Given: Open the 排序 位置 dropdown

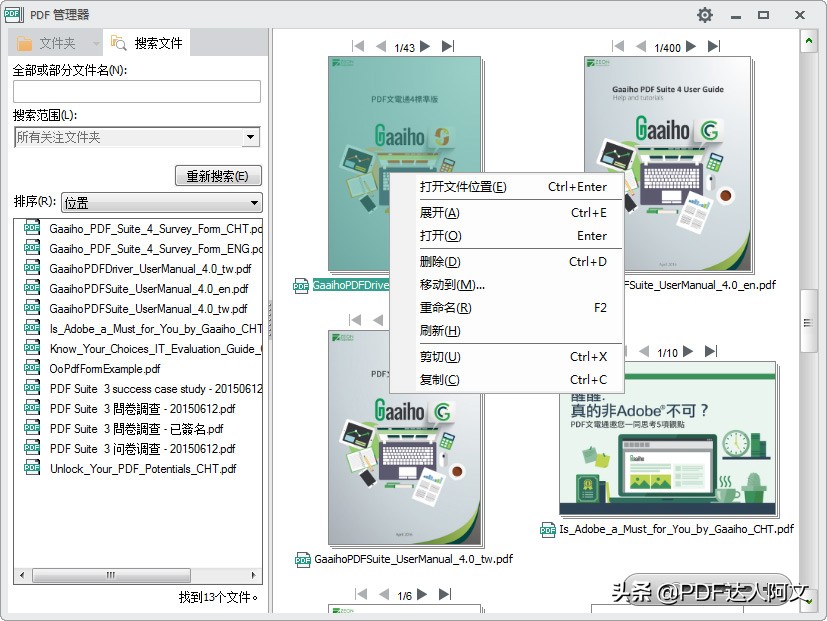Looking at the screenshot, I should click(161, 203).
